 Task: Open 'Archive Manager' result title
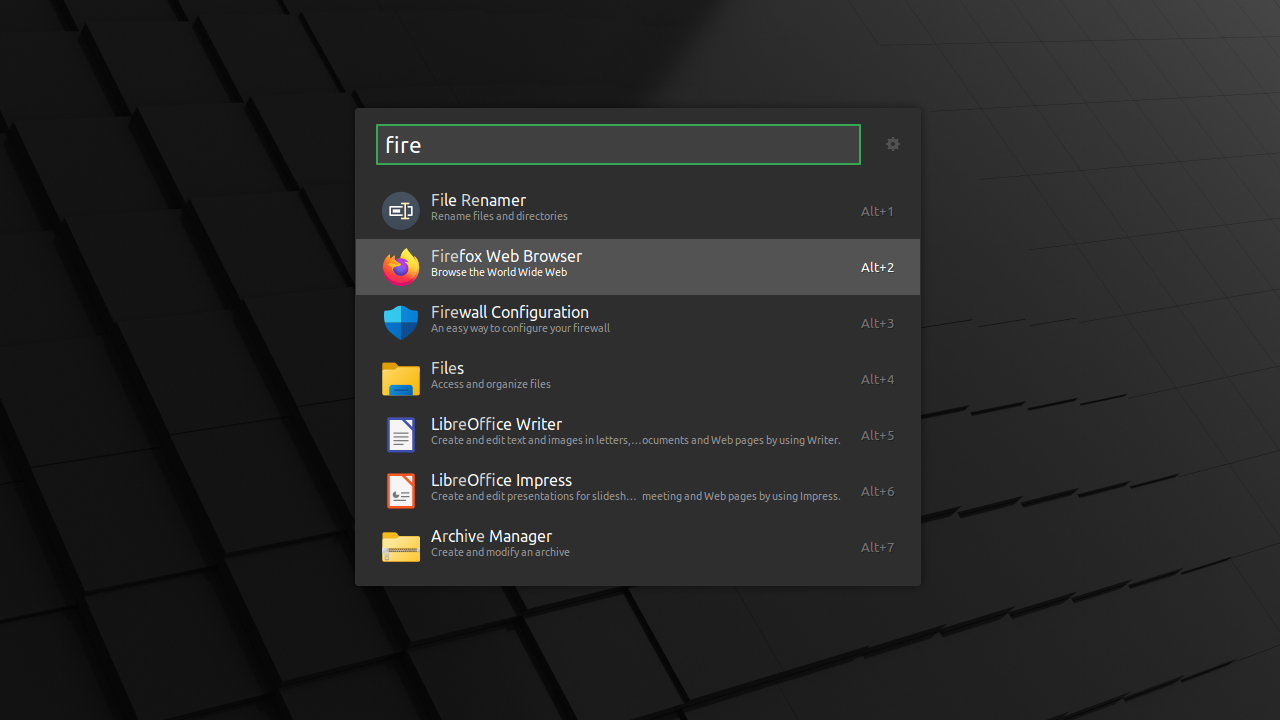tap(491, 536)
